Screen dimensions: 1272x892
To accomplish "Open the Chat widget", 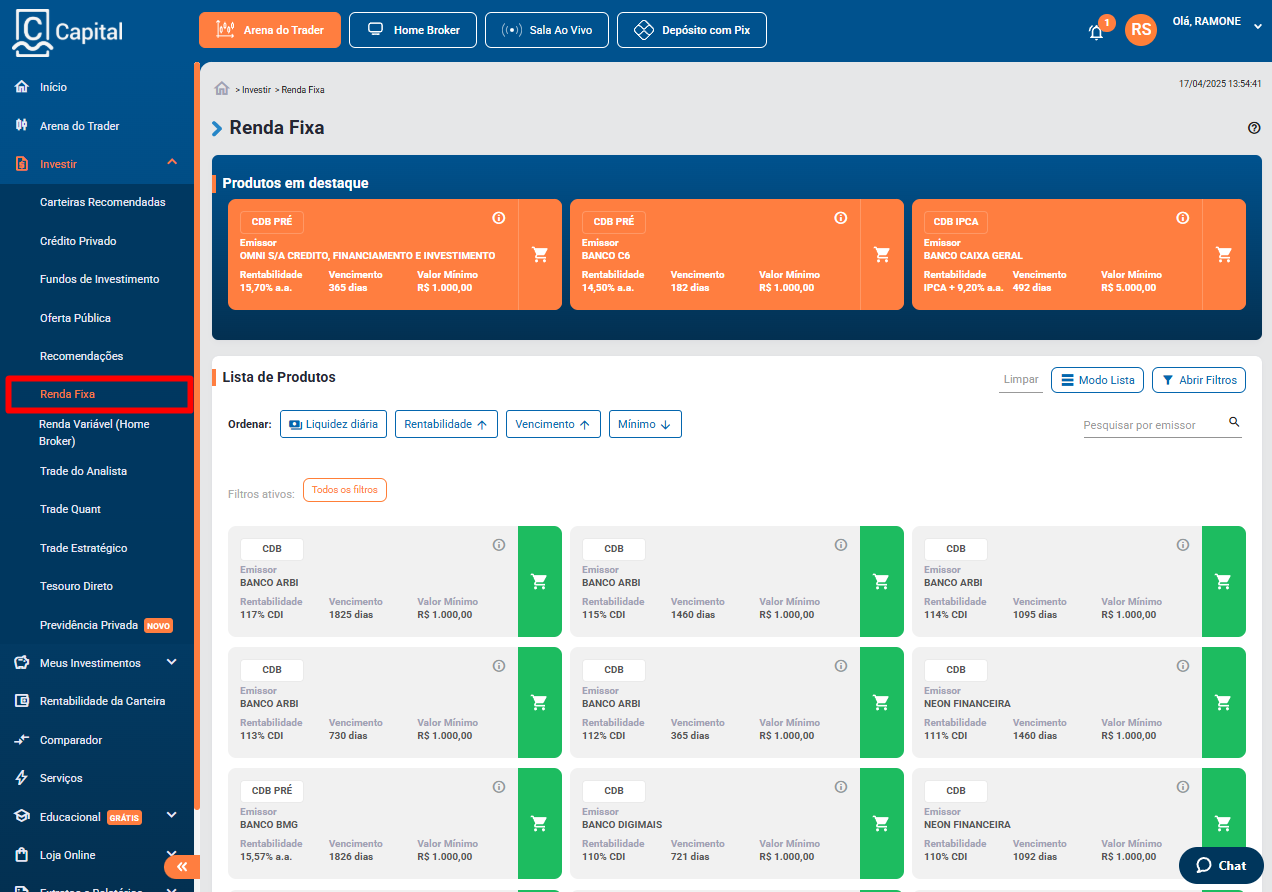I will point(1221,866).
